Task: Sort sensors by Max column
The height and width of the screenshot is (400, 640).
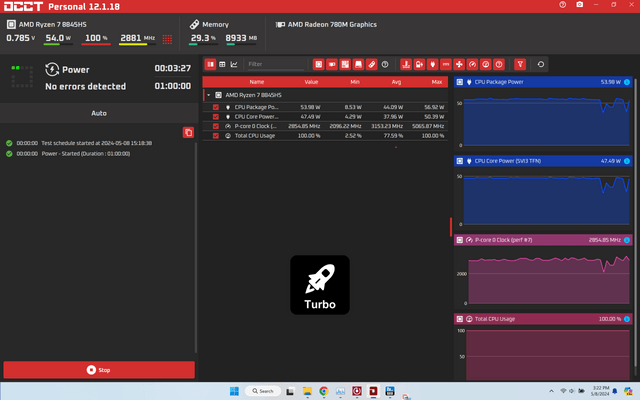Action: click(x=437, y=82)
